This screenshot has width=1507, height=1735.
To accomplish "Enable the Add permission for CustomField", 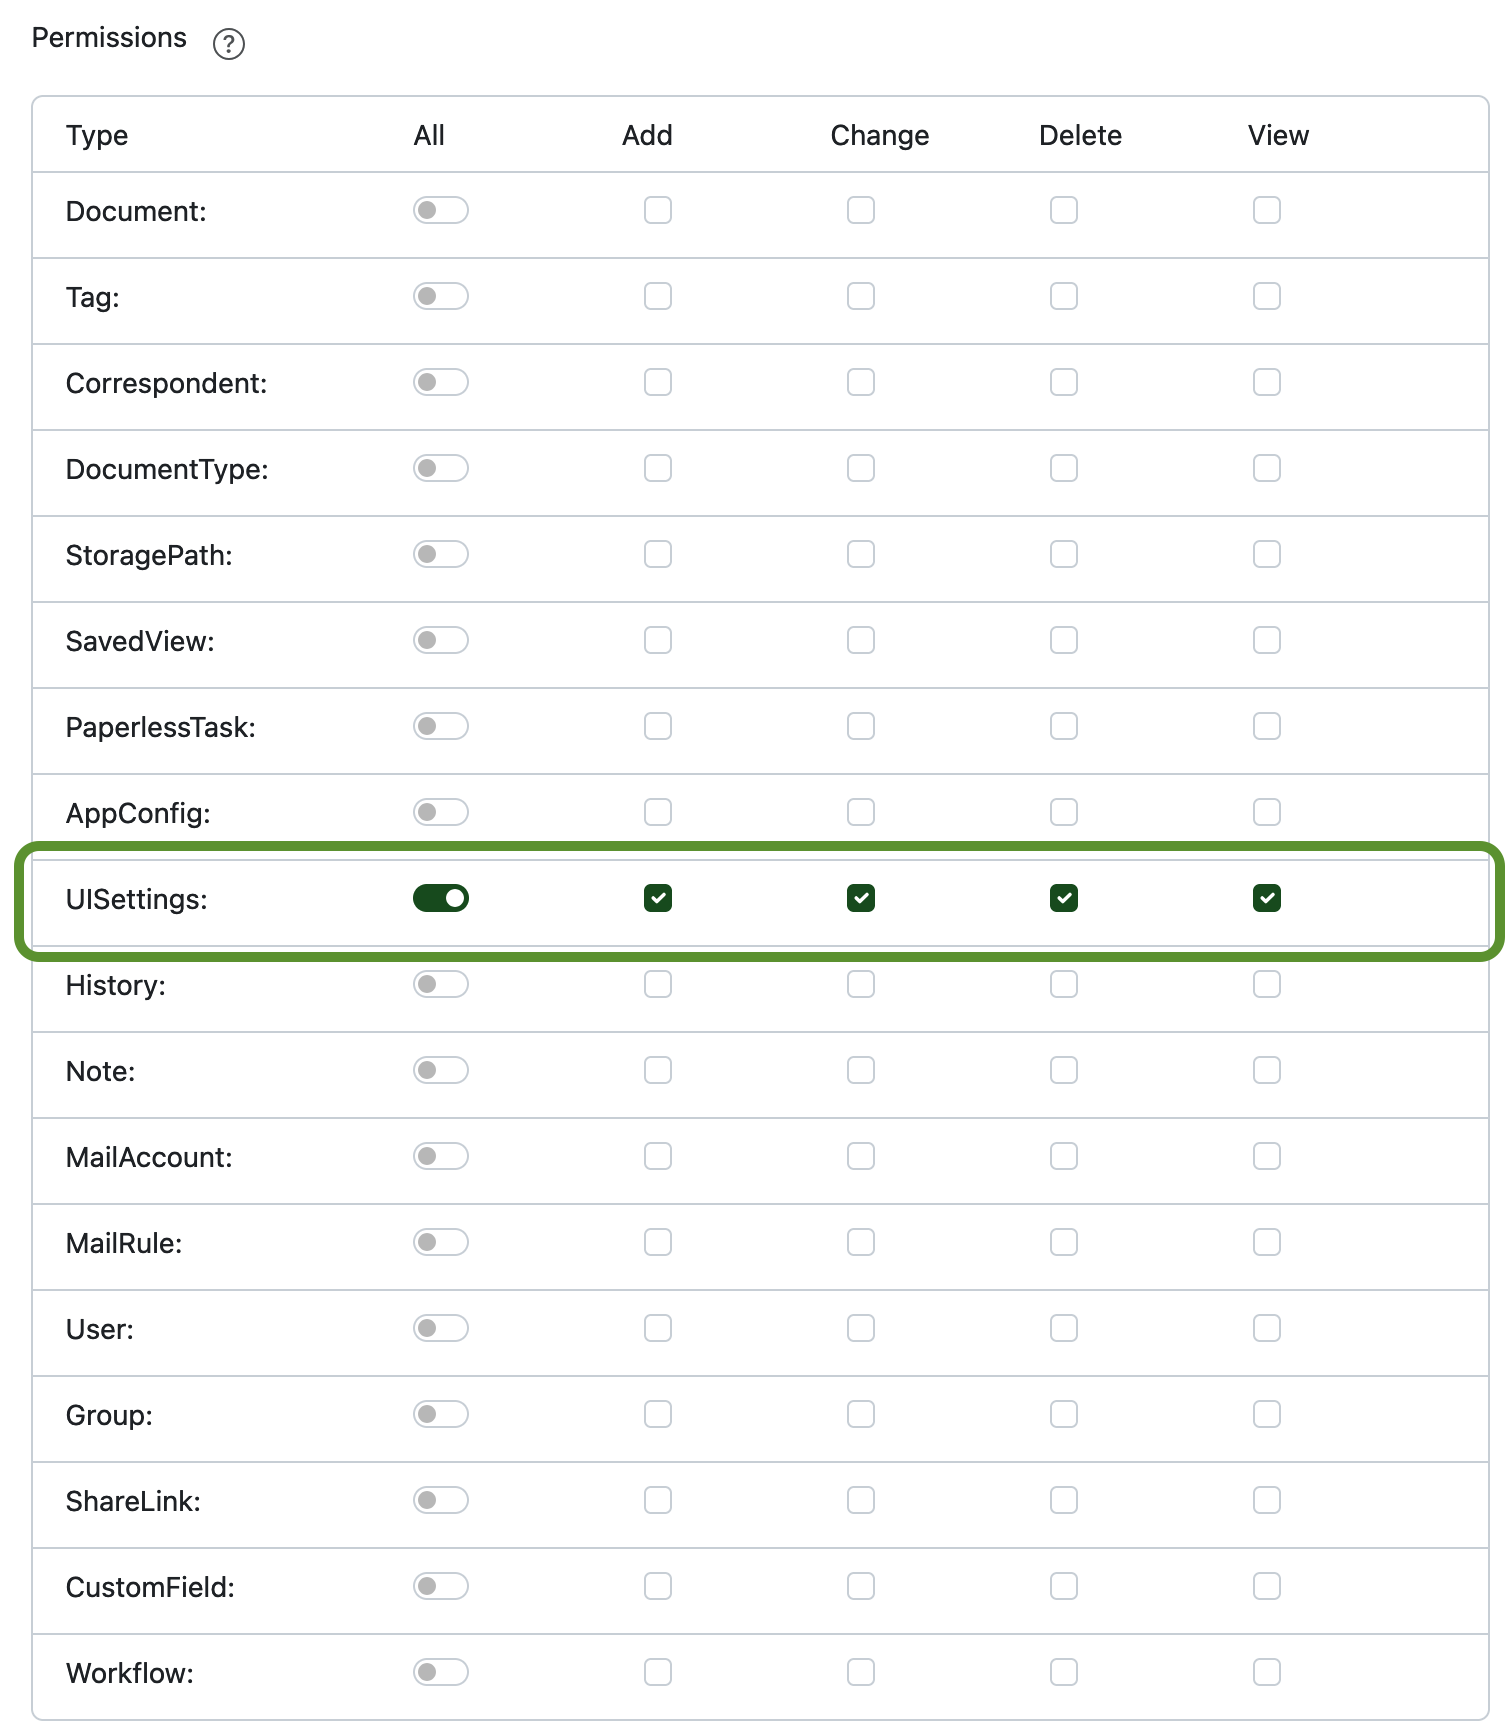I will tap(657, 1586).
